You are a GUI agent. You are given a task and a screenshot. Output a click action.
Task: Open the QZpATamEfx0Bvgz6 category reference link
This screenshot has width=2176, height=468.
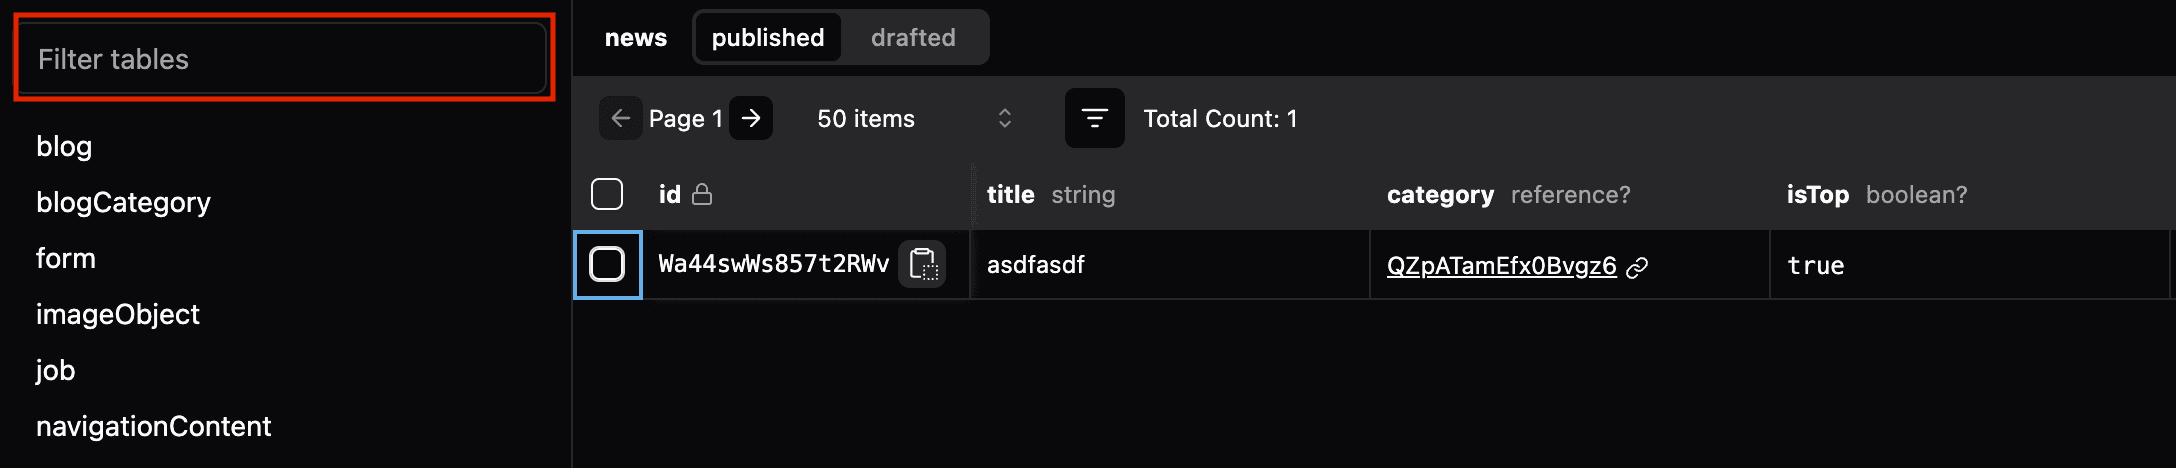(1501, 266)
